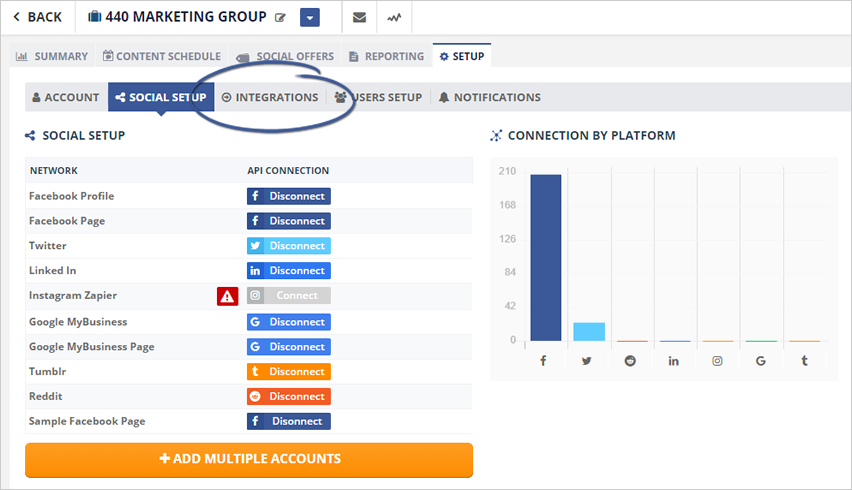Open the Users Setup tab

coord(378,97)
